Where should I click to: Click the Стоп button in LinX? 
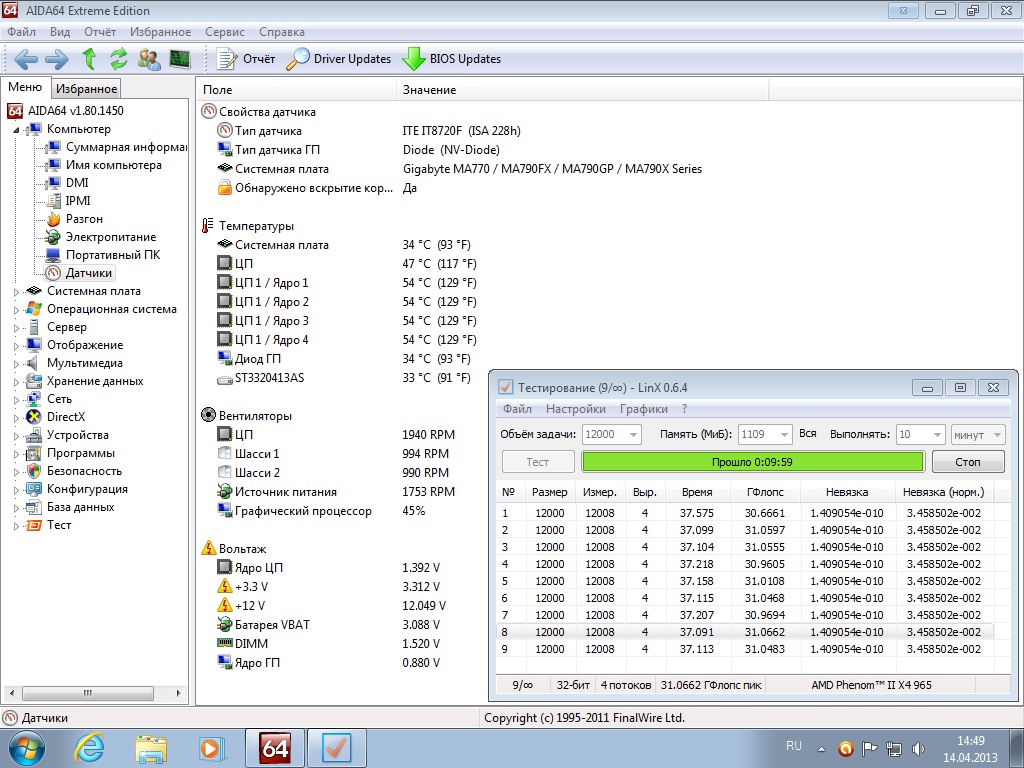click(968, 462)
